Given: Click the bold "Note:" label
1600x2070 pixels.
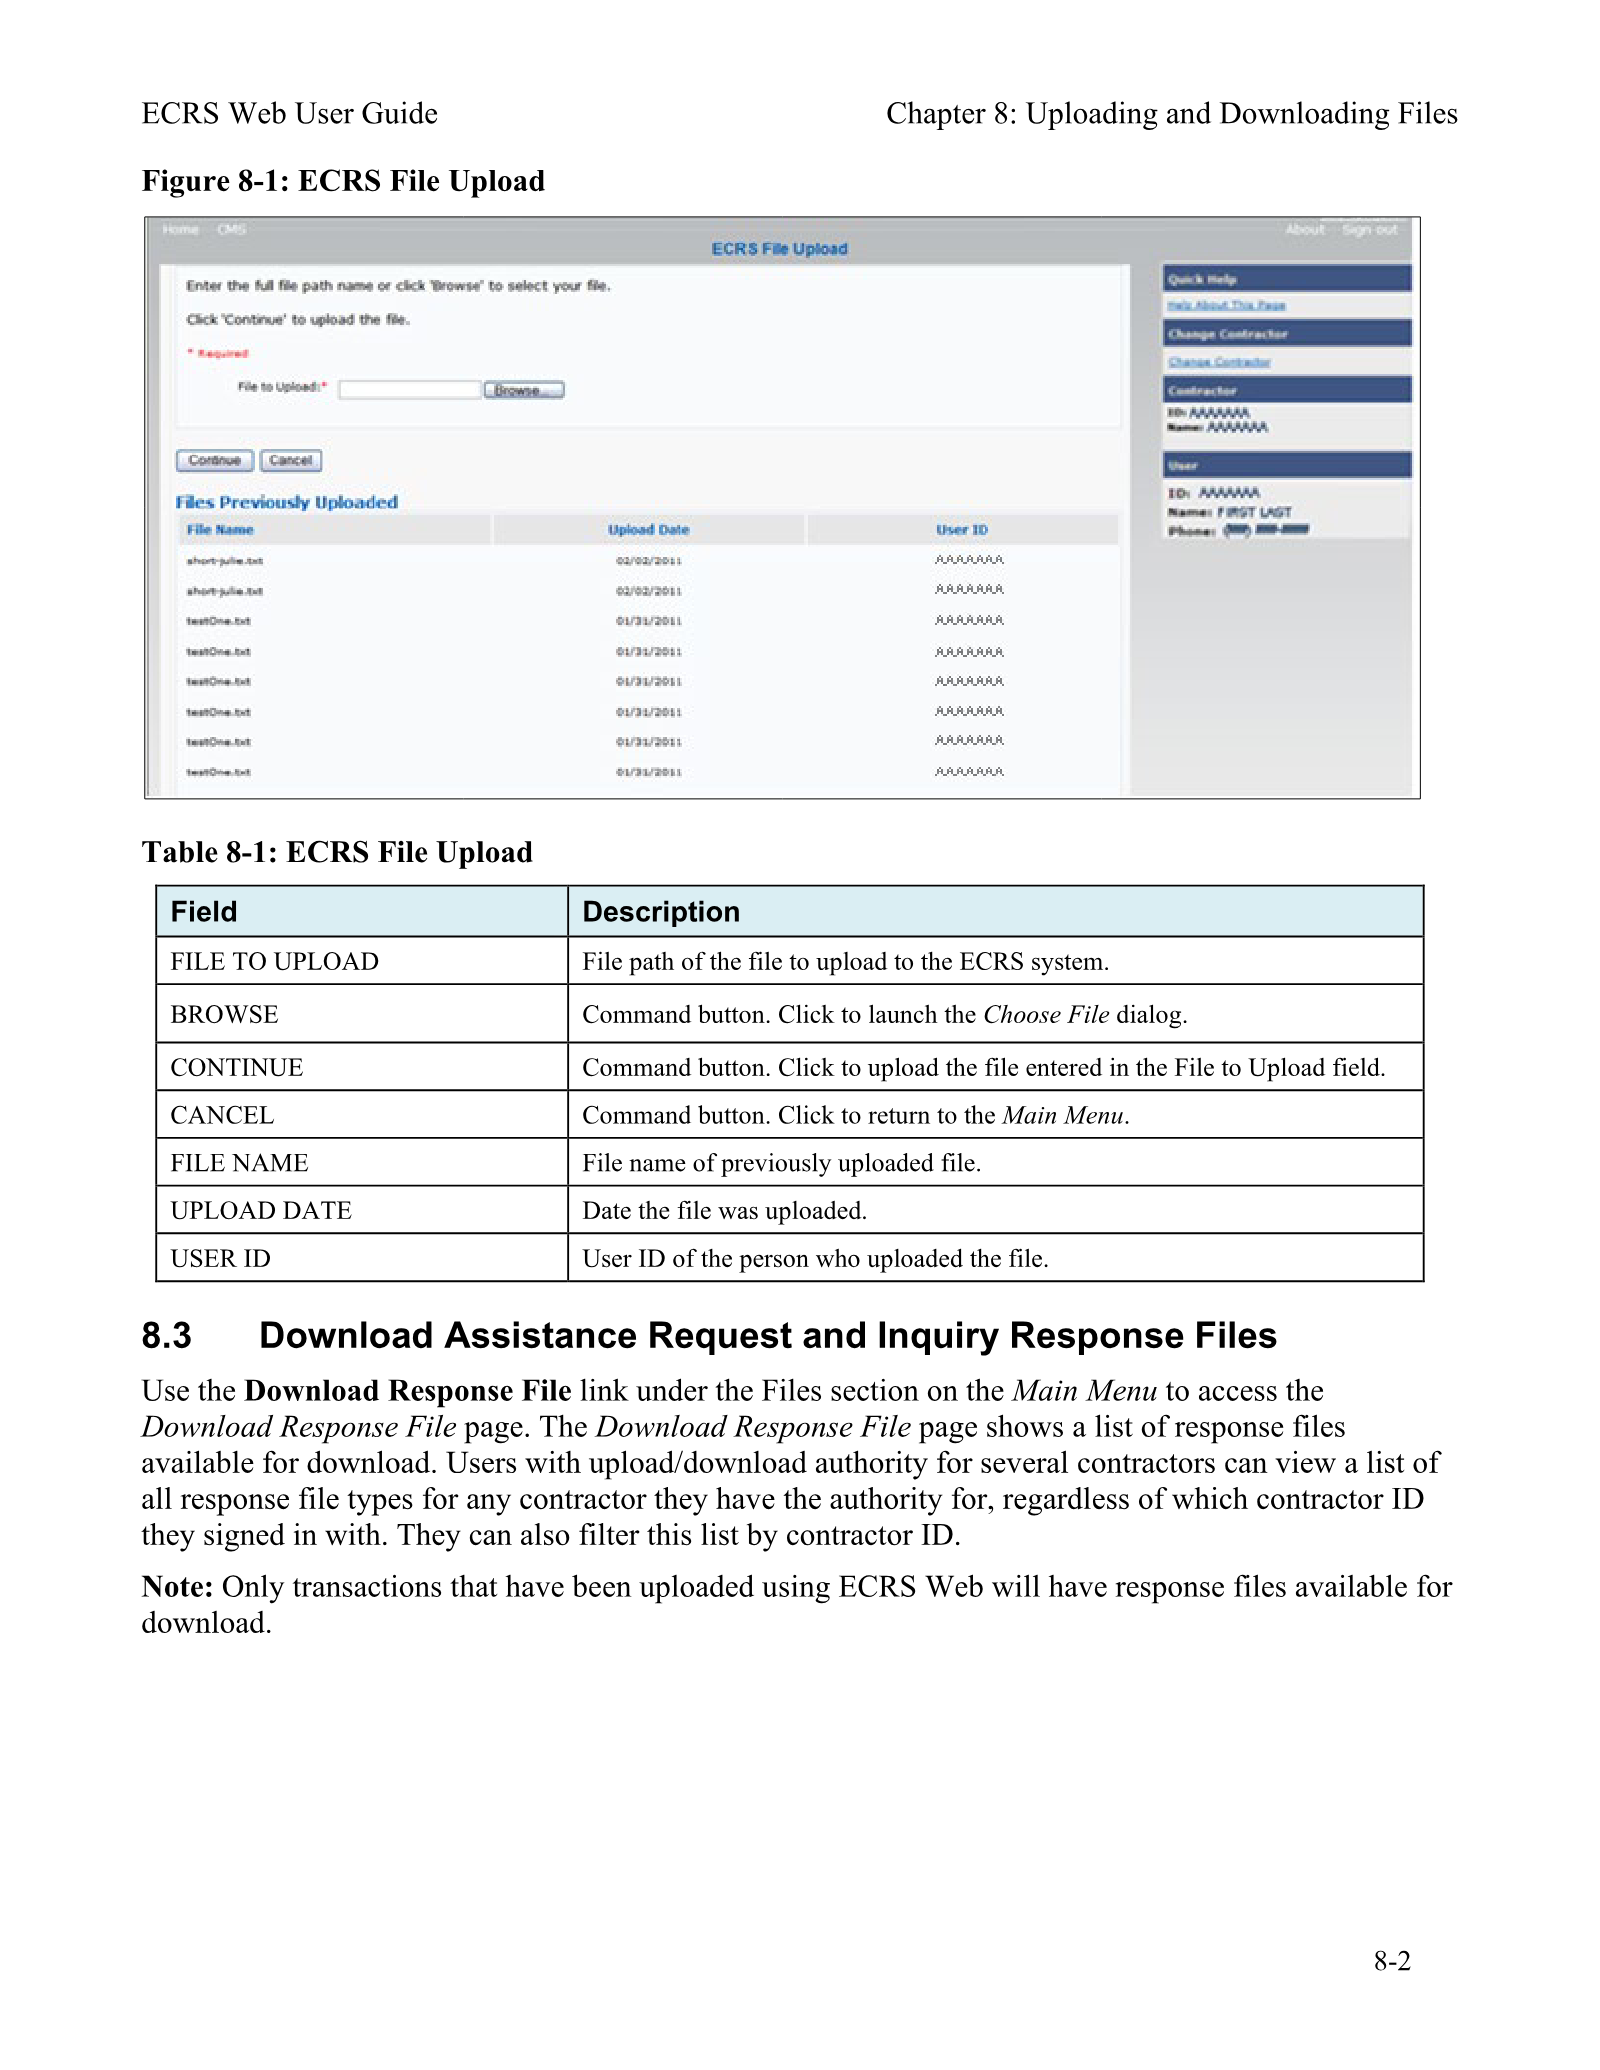Looking at the screenshot, I should (x=178, y=1587).
